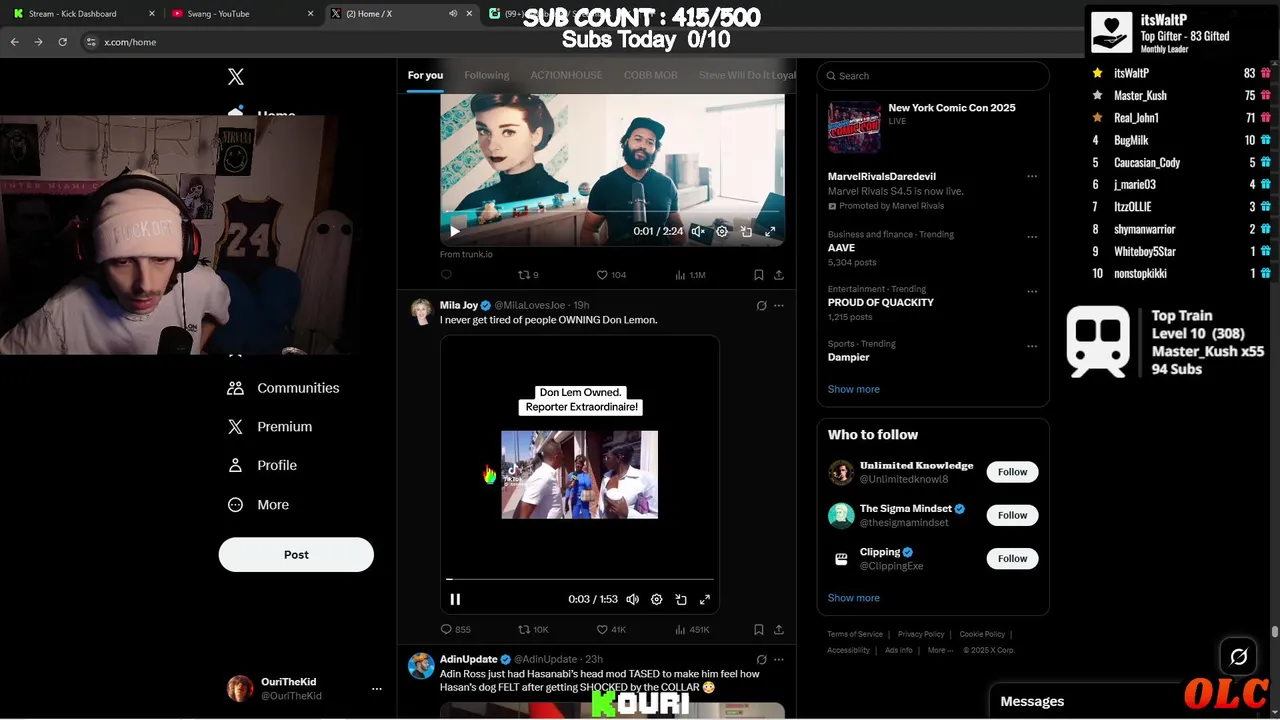View analytics showing 1.1M views
Image resolution: width=1280 pixels, height=720 pixels.
coord(690,275)
